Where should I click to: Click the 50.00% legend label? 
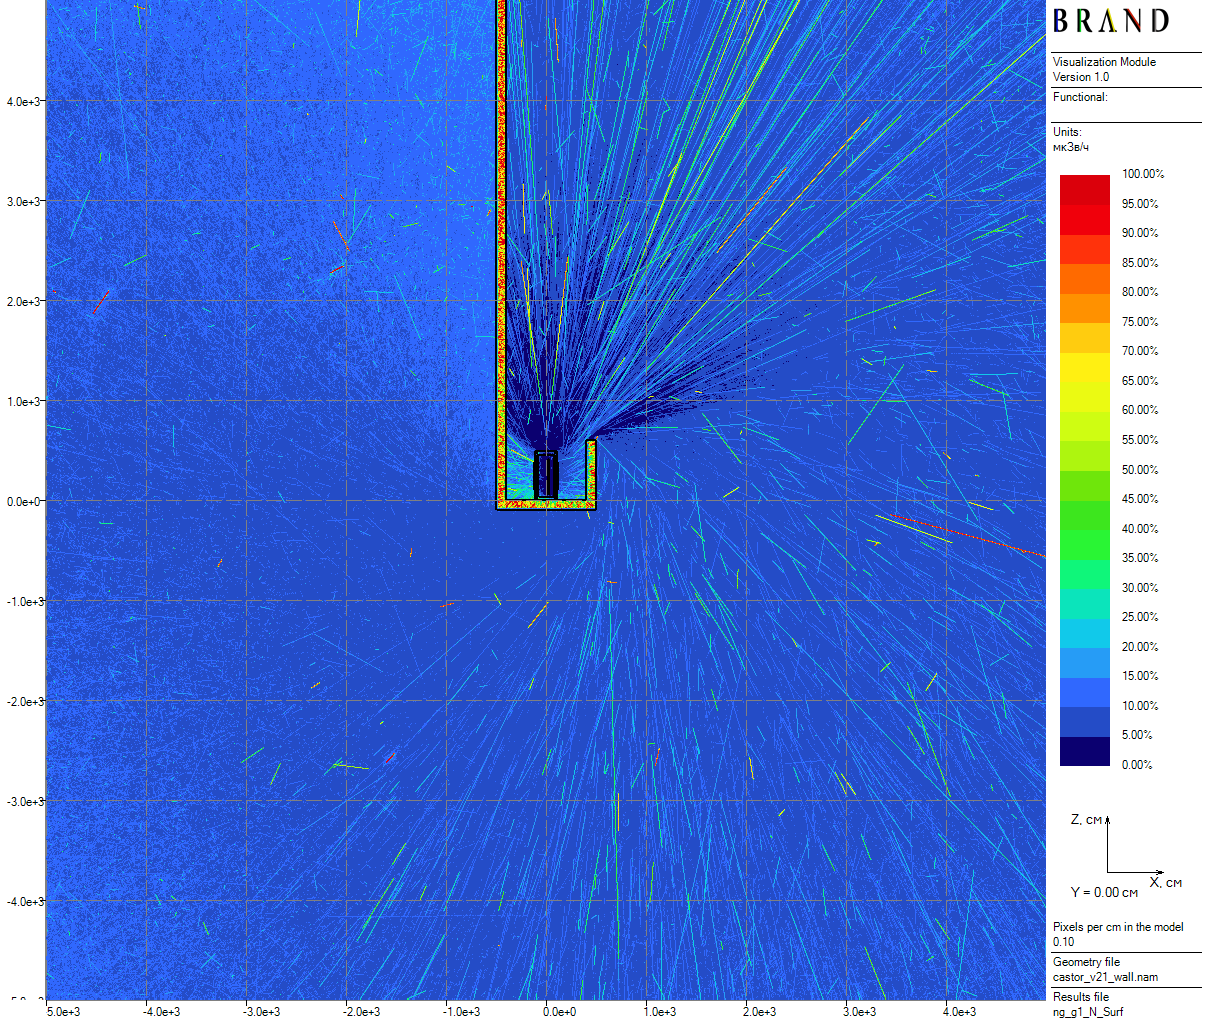point(1140,470)
